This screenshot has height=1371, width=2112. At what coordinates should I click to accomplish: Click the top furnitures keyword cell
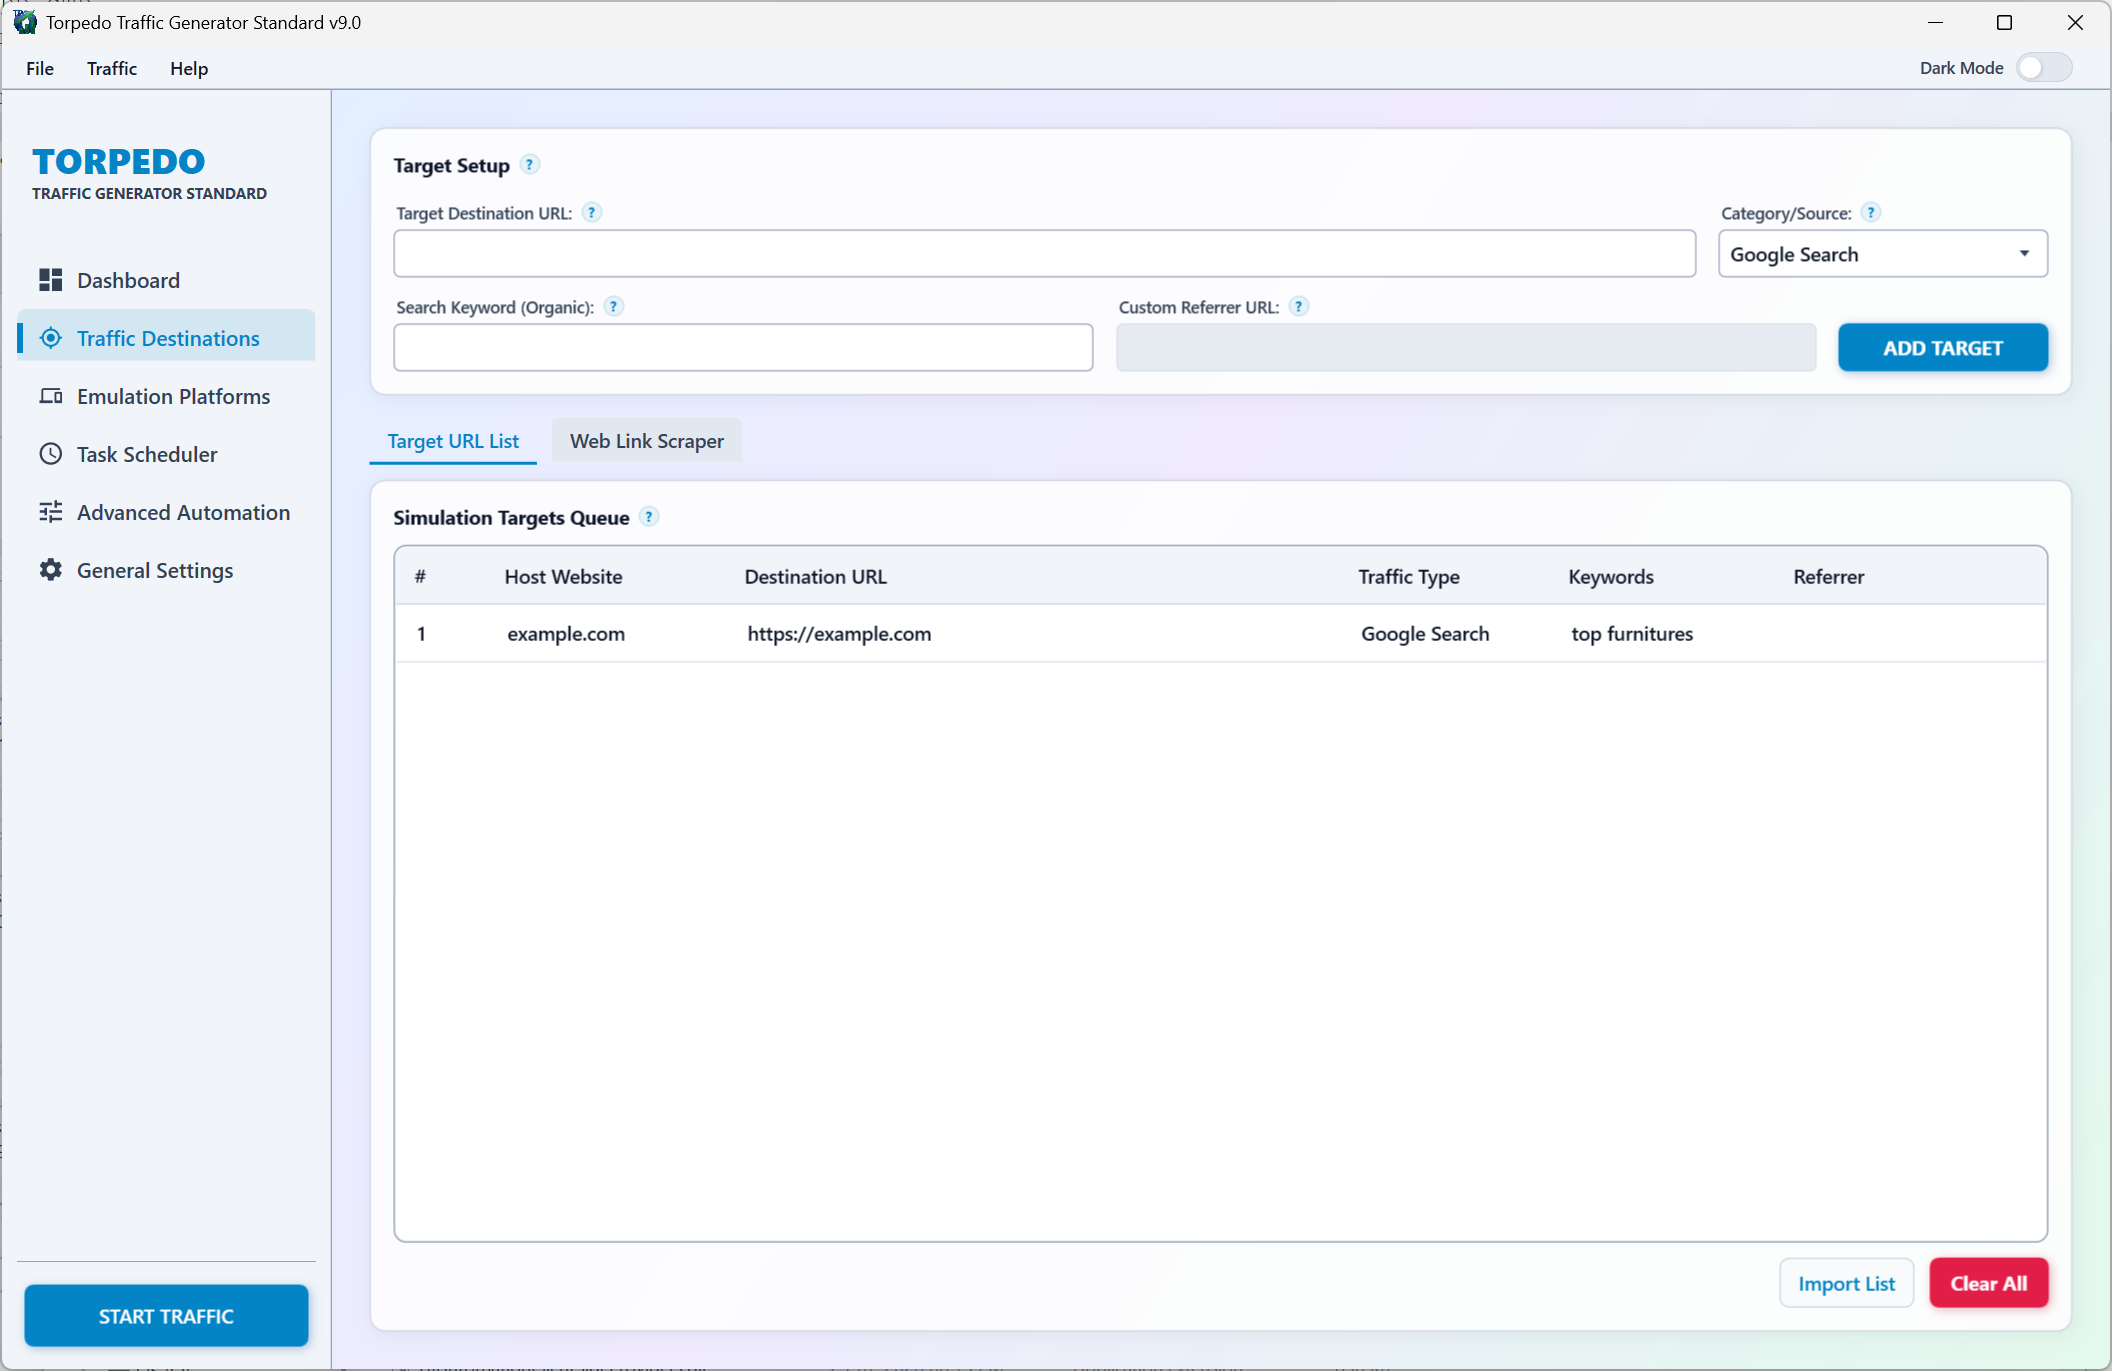[x=1632, y=633]
